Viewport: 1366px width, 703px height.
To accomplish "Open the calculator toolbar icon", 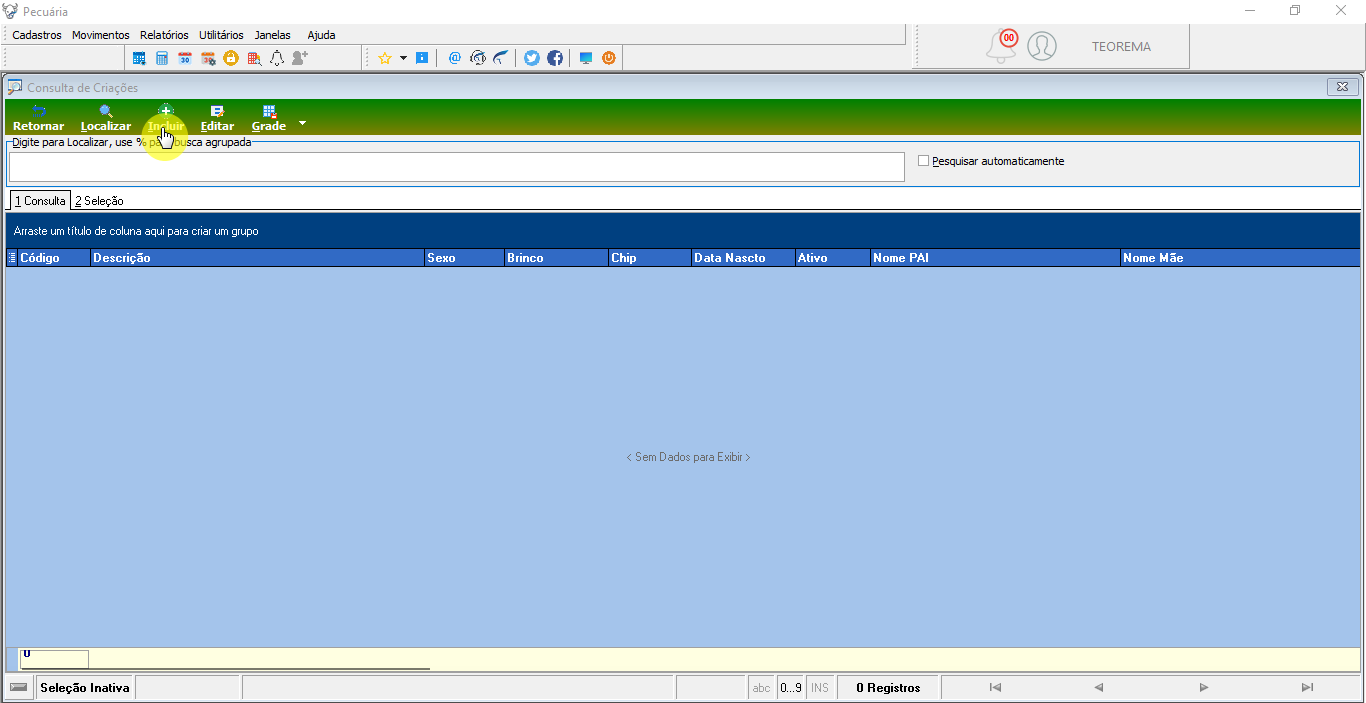I will [162, 58].
